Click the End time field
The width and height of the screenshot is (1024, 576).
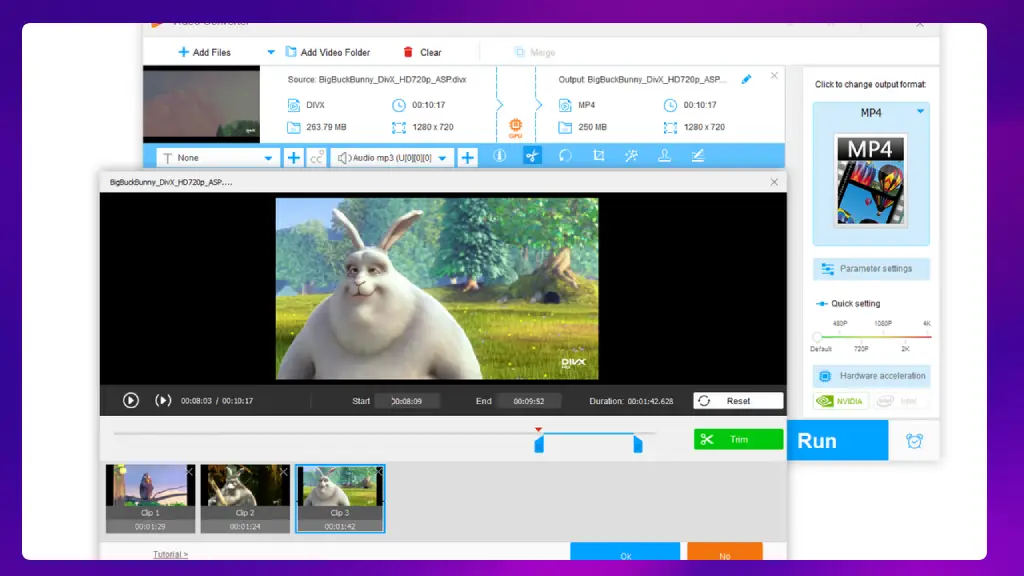point(528,401)
